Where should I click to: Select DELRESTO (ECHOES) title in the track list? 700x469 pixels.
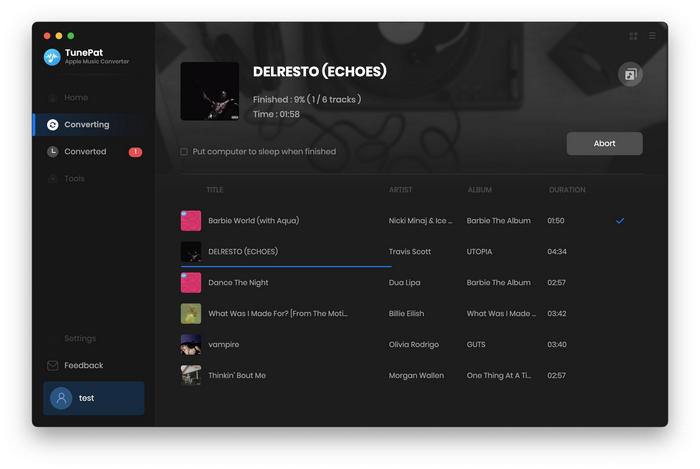coord(243,252)
